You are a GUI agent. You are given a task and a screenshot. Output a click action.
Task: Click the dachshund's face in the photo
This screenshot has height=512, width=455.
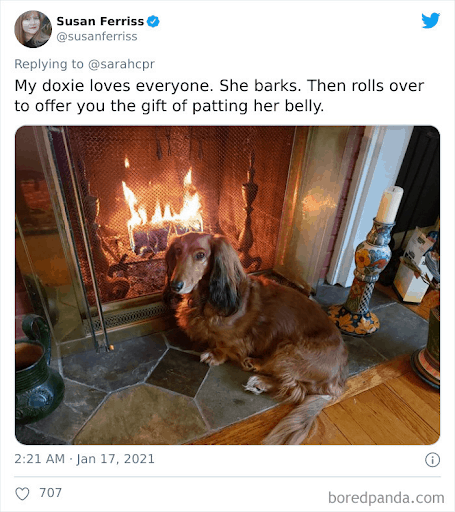190,263
